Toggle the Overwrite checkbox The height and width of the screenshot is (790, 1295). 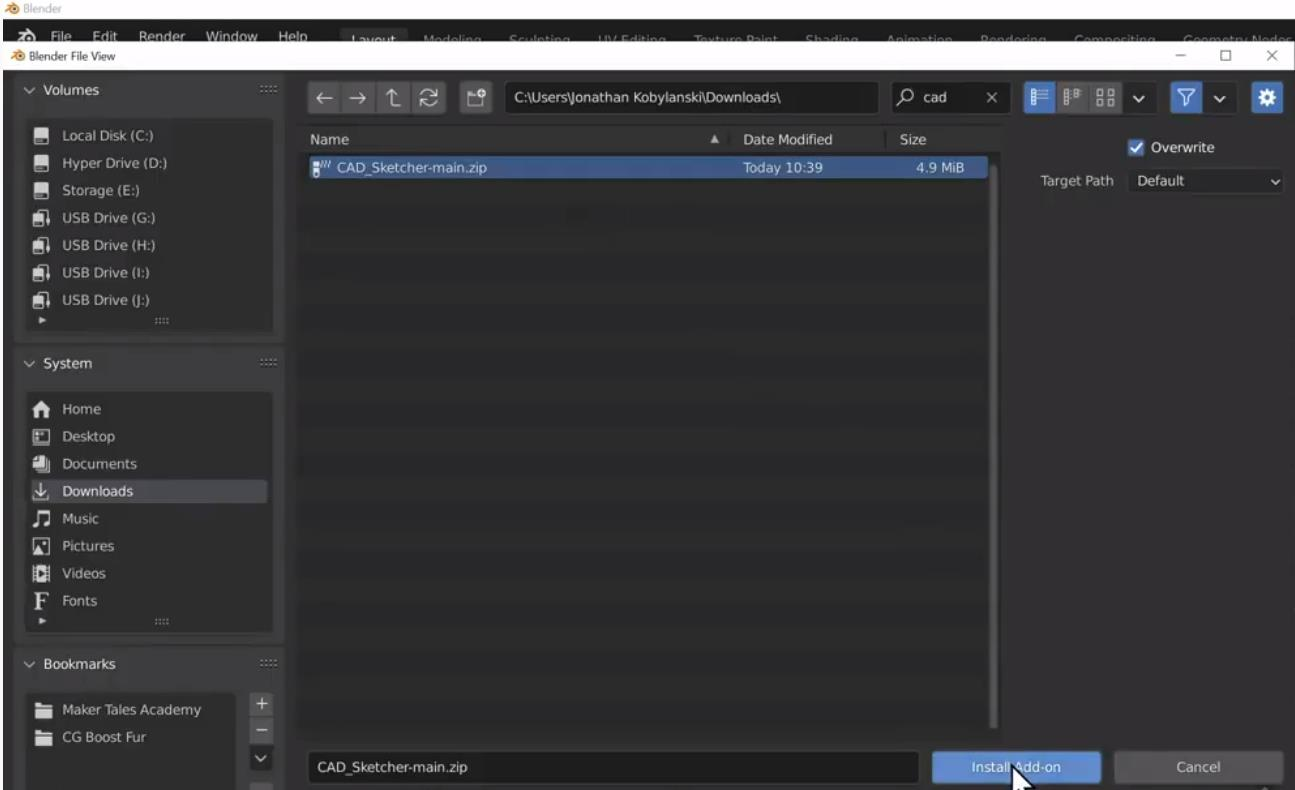pos(1136,148)
